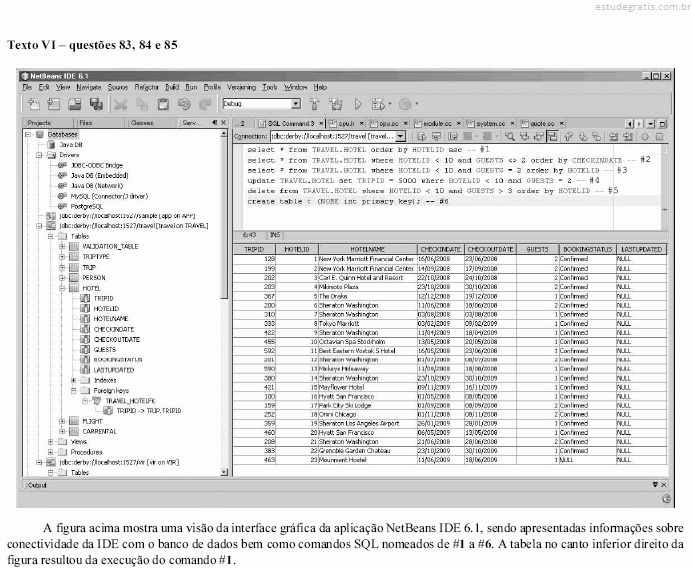
Task: Click the Redo toolbar icon
Action: pos(205,104)
